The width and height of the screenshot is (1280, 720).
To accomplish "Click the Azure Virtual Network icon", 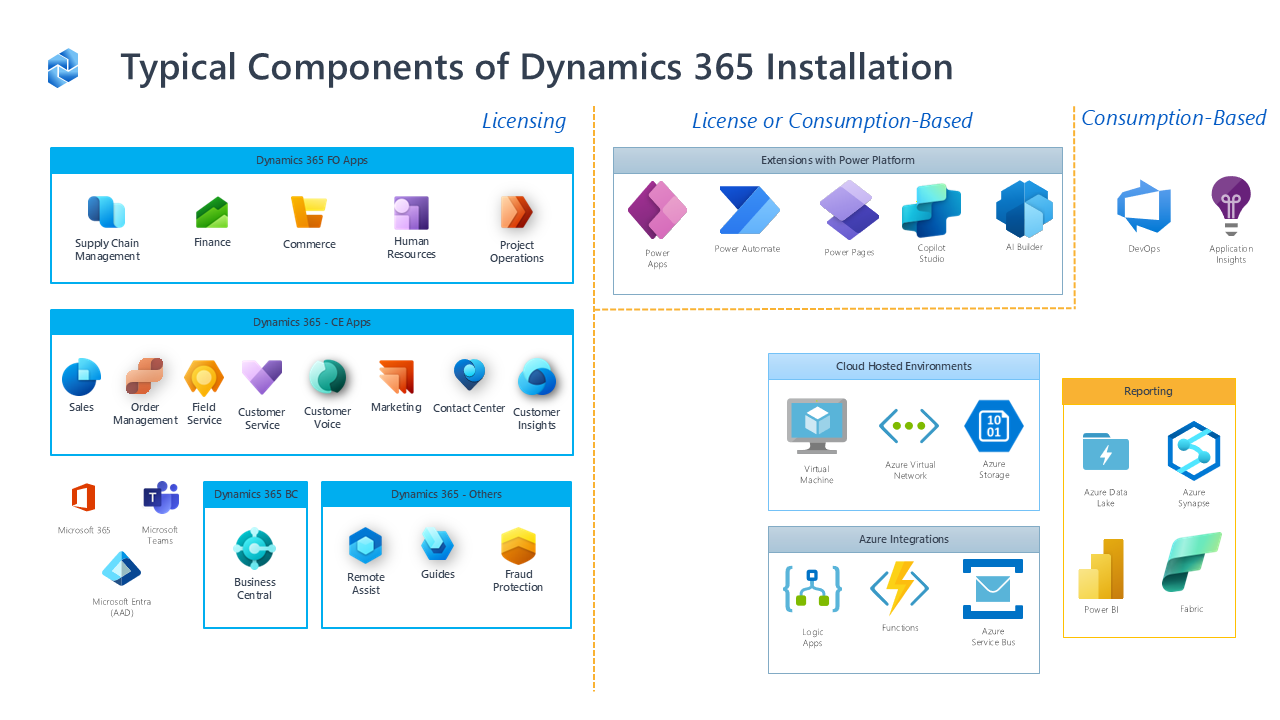I will coord(909,426).
